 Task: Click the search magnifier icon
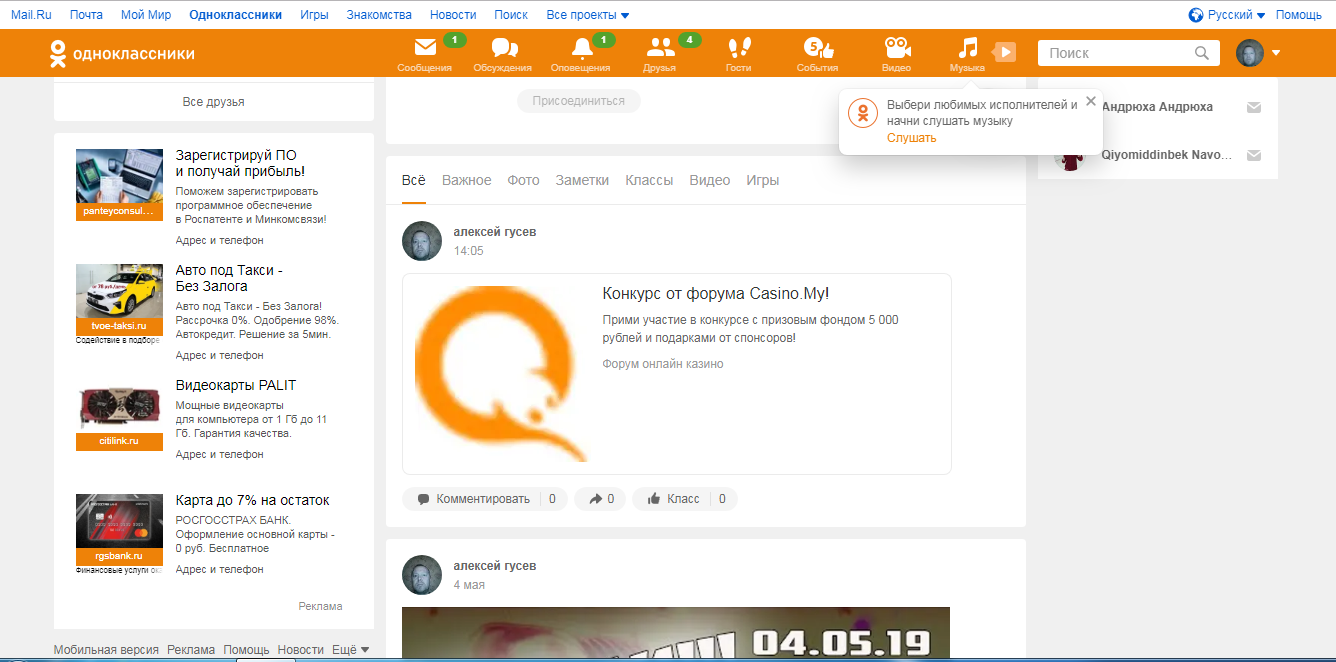pyautogui.click(x=1202, y=53)
